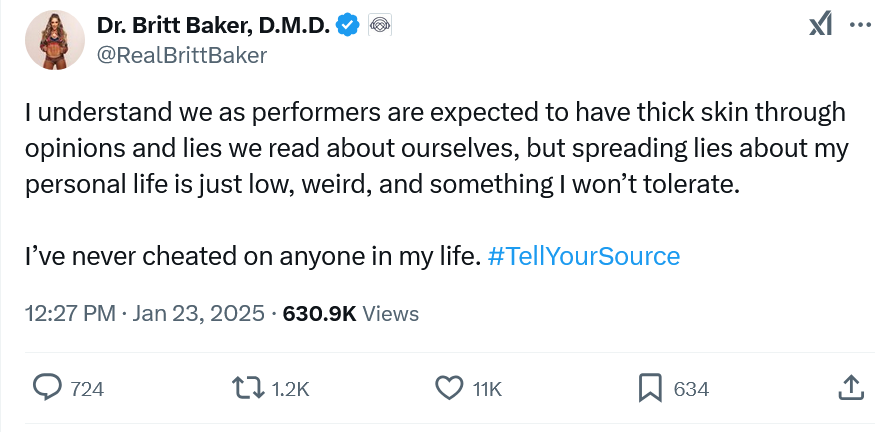
Task: Click the 724 replies count
Action: (x=87, y=389)
